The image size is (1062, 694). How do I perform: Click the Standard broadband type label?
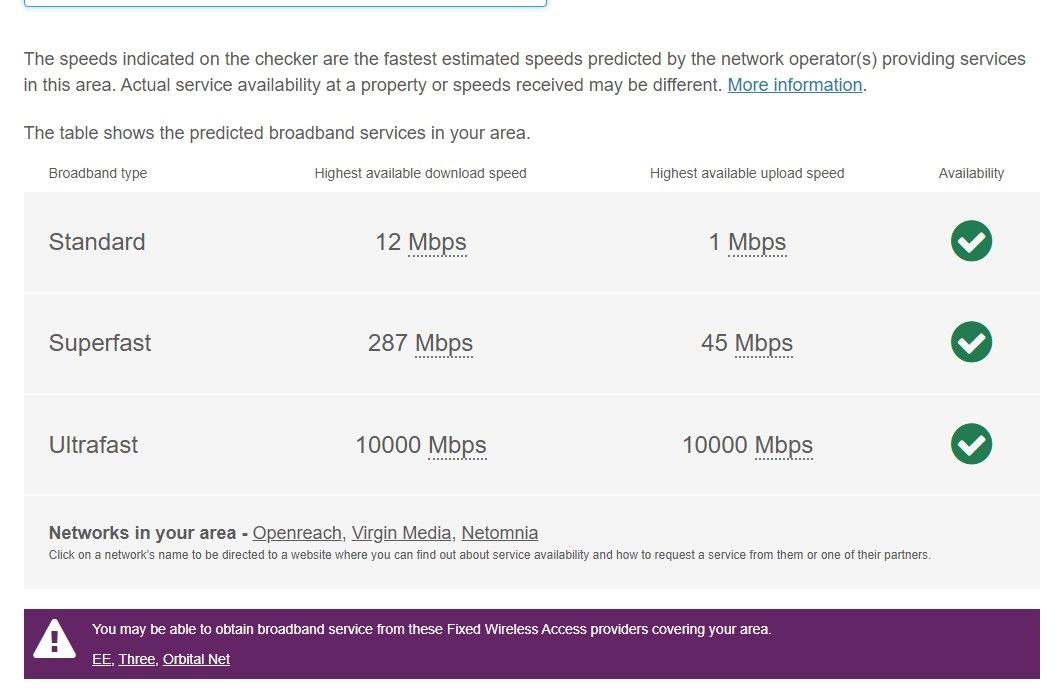[x=97, y=242]
